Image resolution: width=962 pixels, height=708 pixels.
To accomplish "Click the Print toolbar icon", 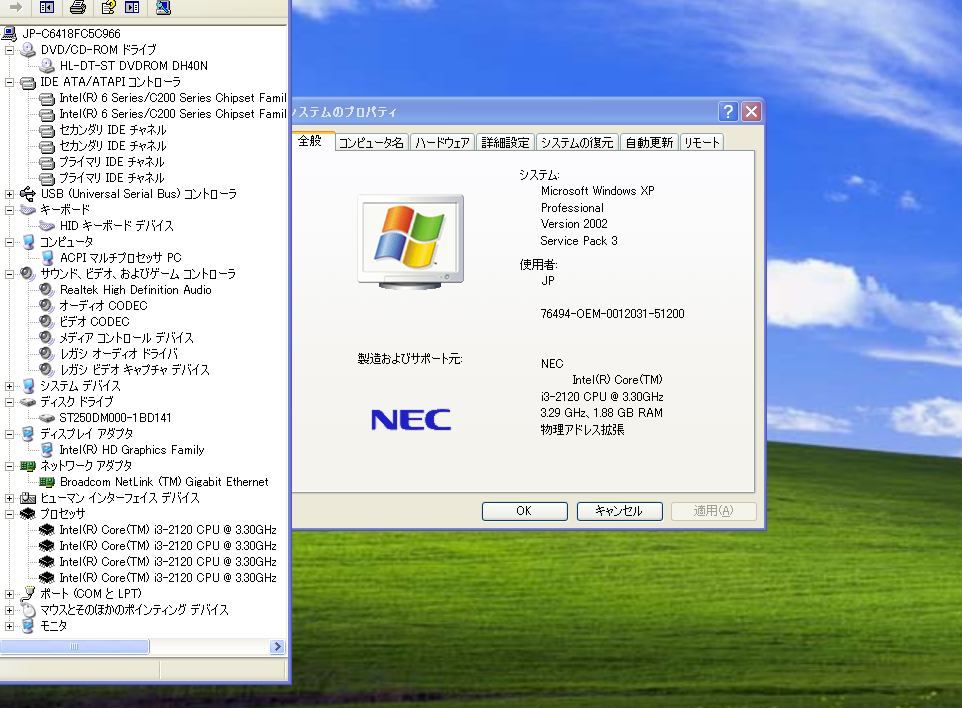I will pos(78,7).
